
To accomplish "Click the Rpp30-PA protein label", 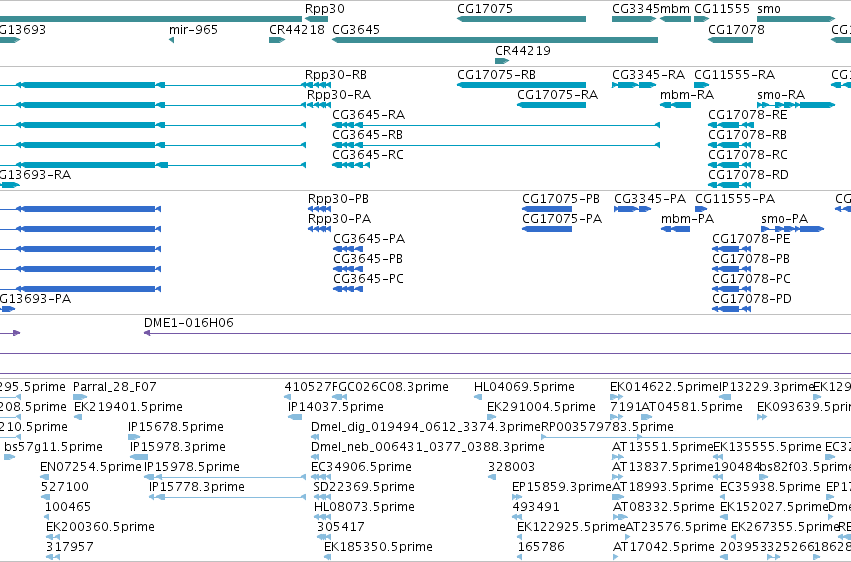I will tap(340, 219).
